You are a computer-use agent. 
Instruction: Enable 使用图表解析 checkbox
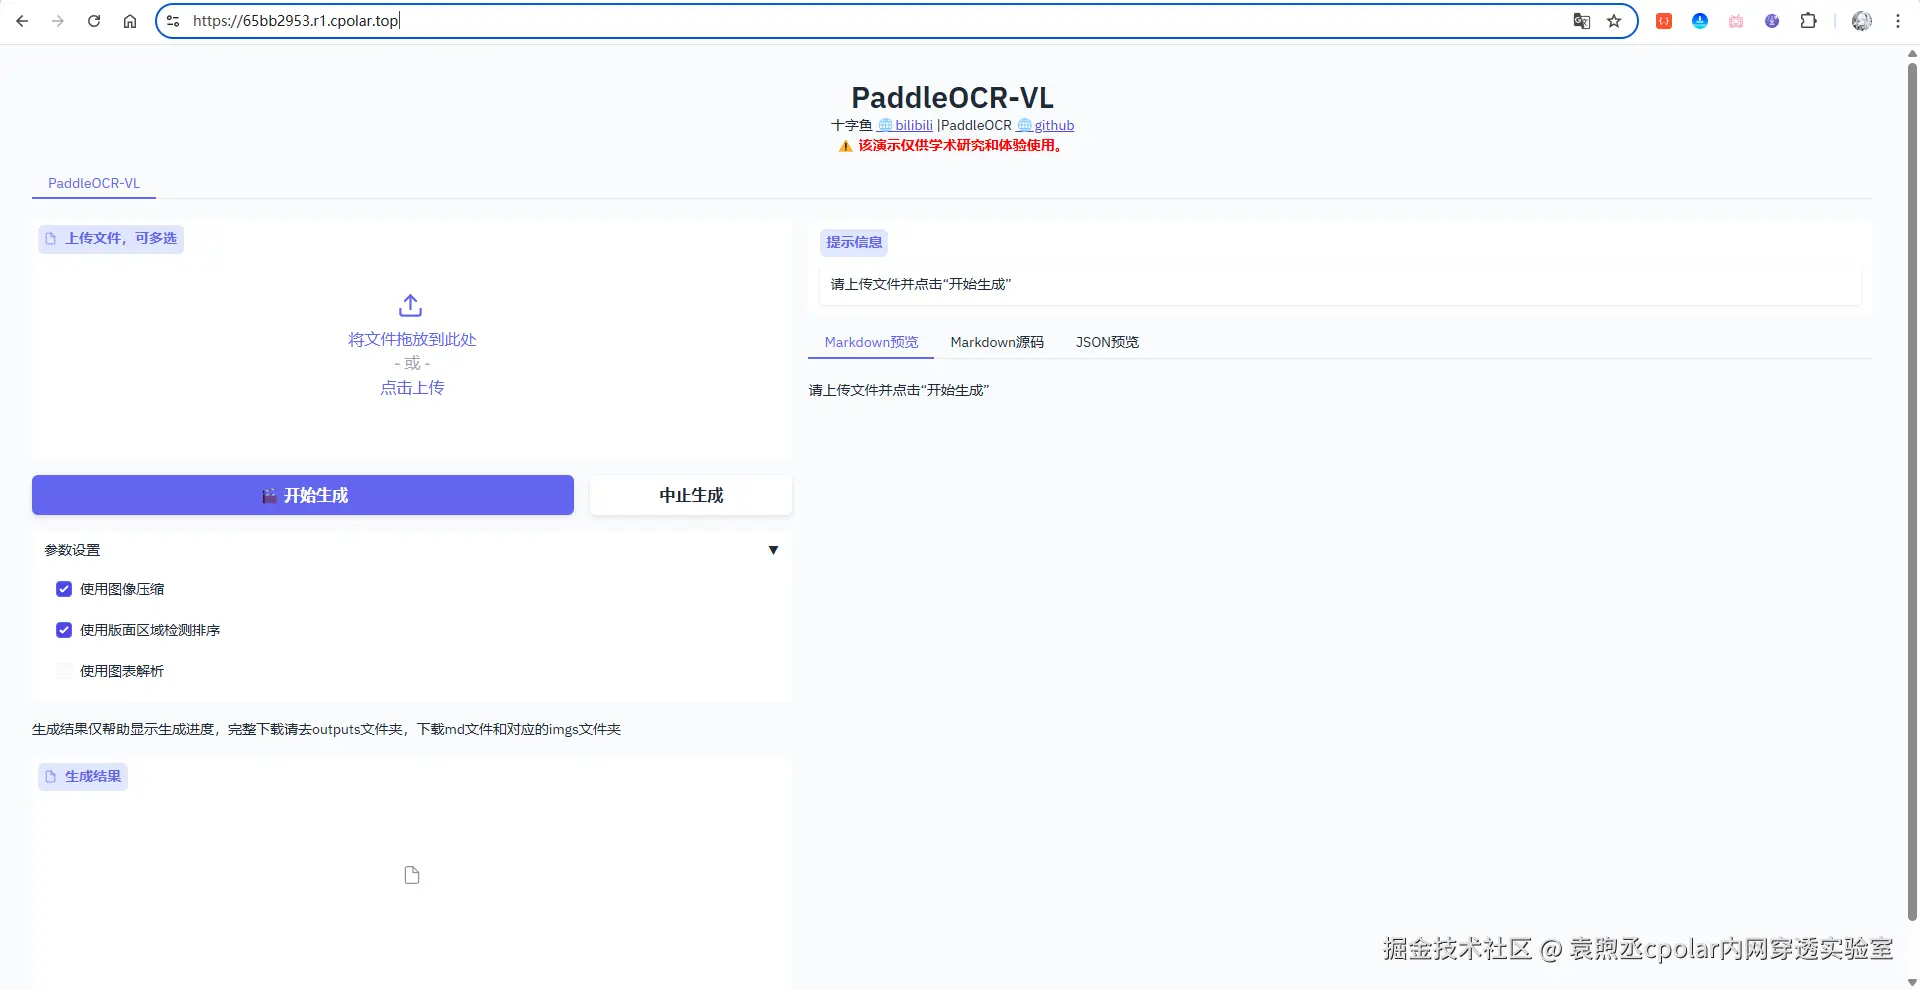coord(64,671)
